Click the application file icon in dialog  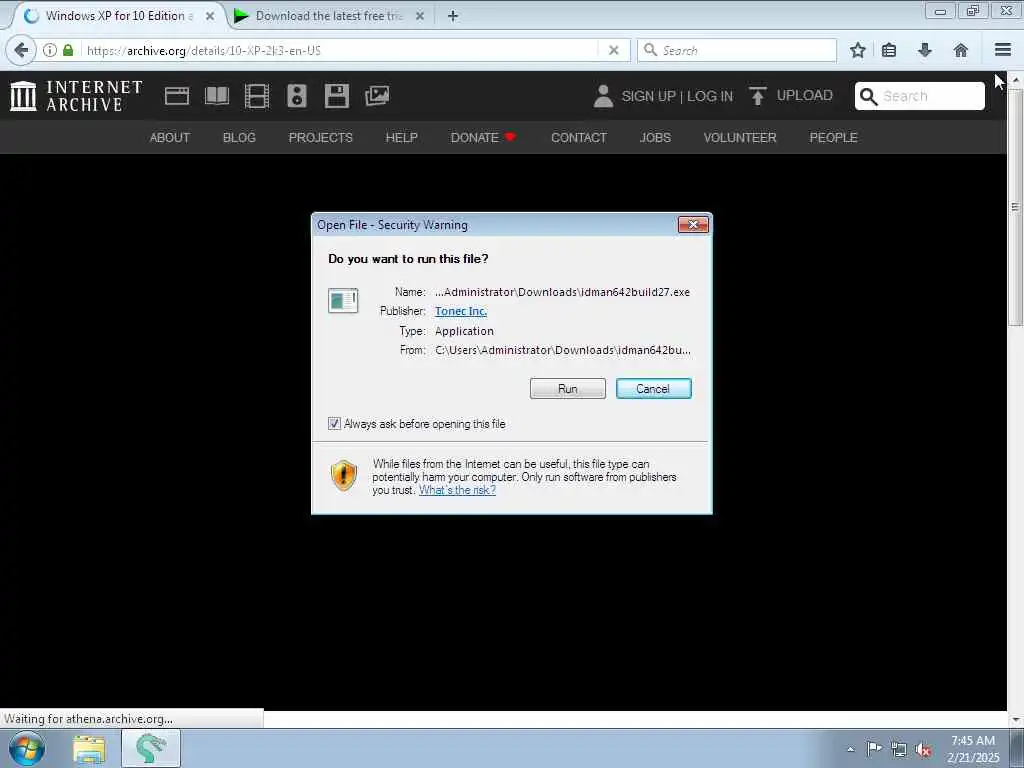coord(343,301)
